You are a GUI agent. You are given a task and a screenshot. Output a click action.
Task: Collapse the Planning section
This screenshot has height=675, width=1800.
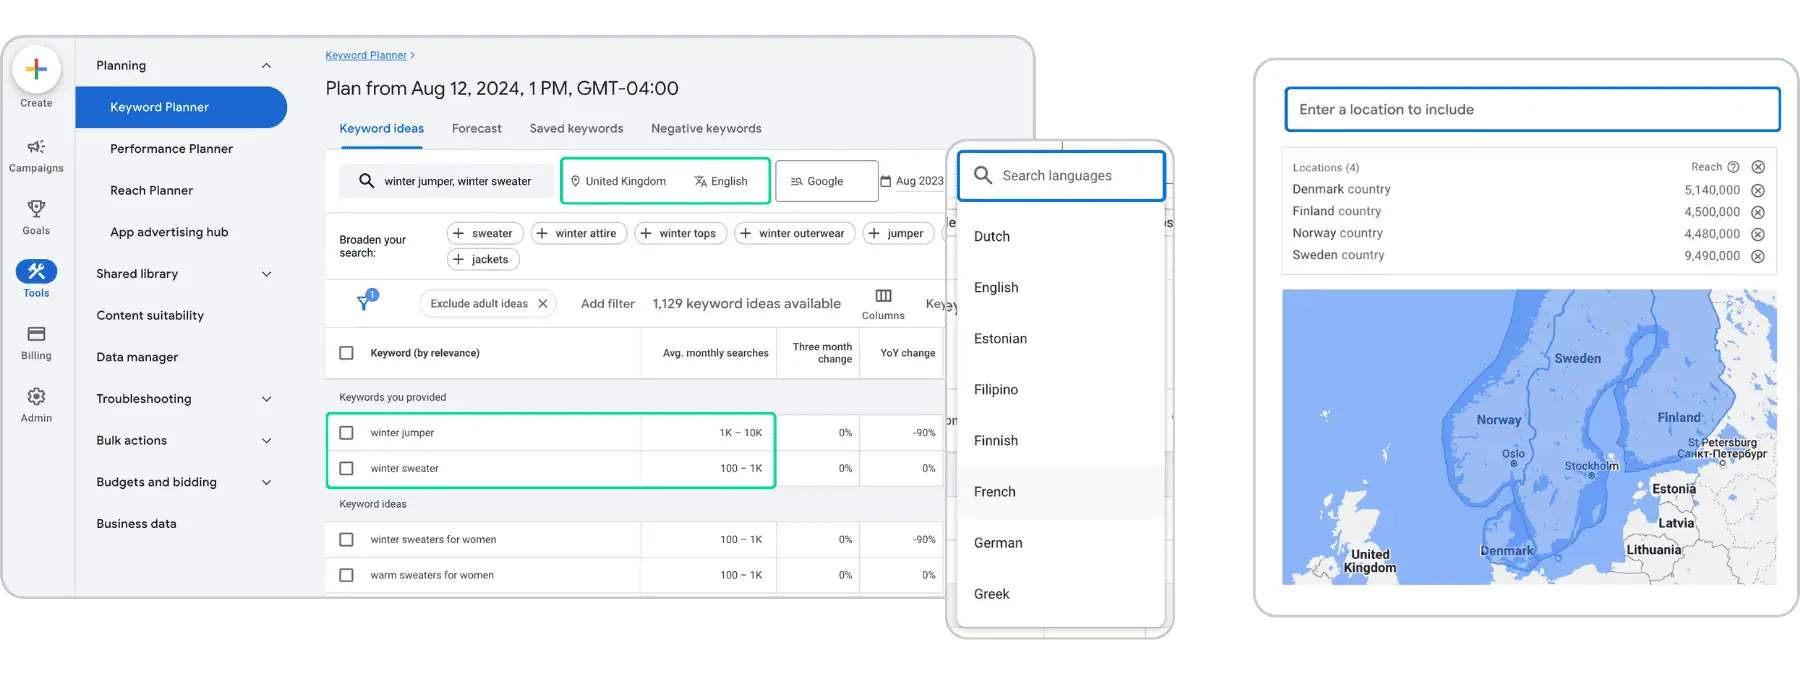point(266,66)
